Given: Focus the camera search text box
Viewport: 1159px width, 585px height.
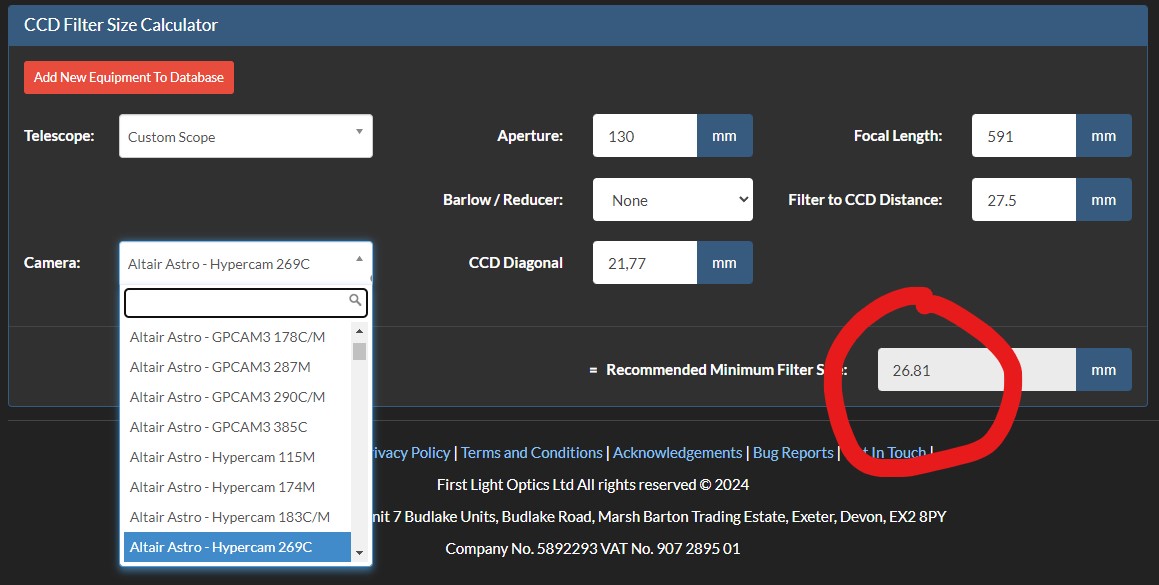Looking at the screenshot, I should click(235, 302).
